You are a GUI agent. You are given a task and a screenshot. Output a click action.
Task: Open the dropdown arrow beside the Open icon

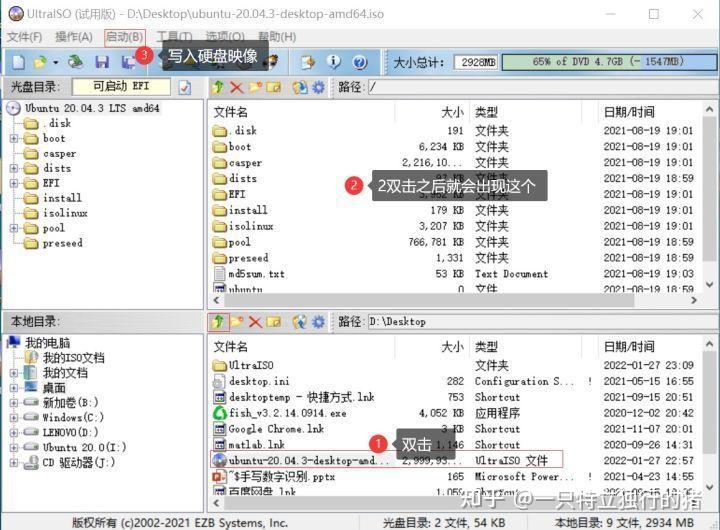pyautogui.click(x=56, y=62)
